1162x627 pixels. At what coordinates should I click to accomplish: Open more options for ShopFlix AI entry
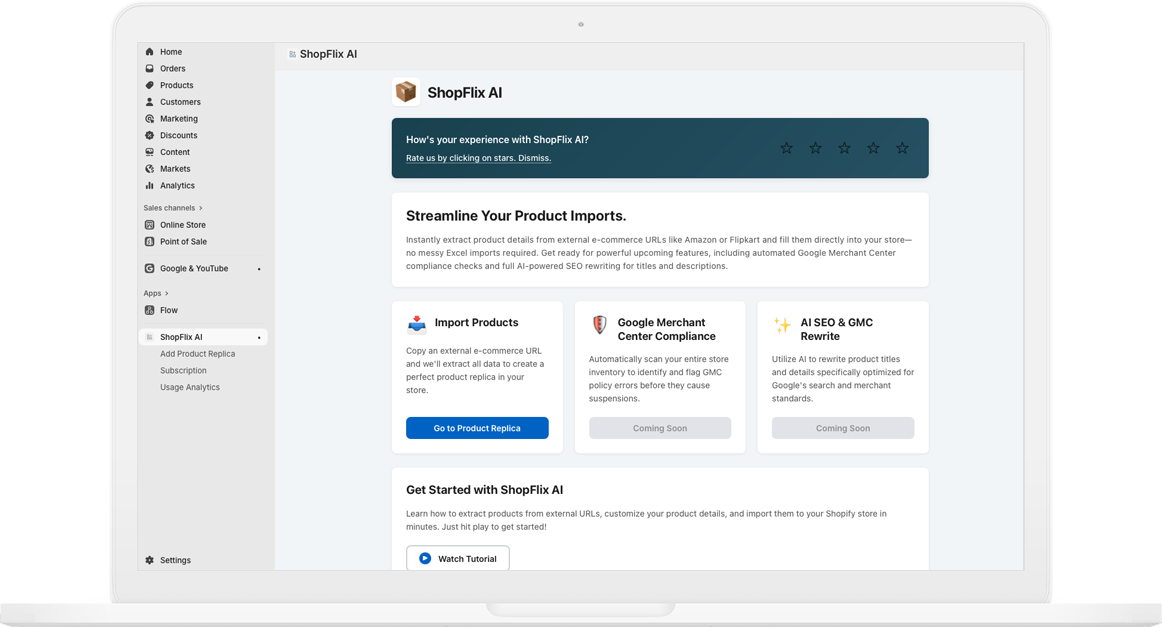(260, 336)
